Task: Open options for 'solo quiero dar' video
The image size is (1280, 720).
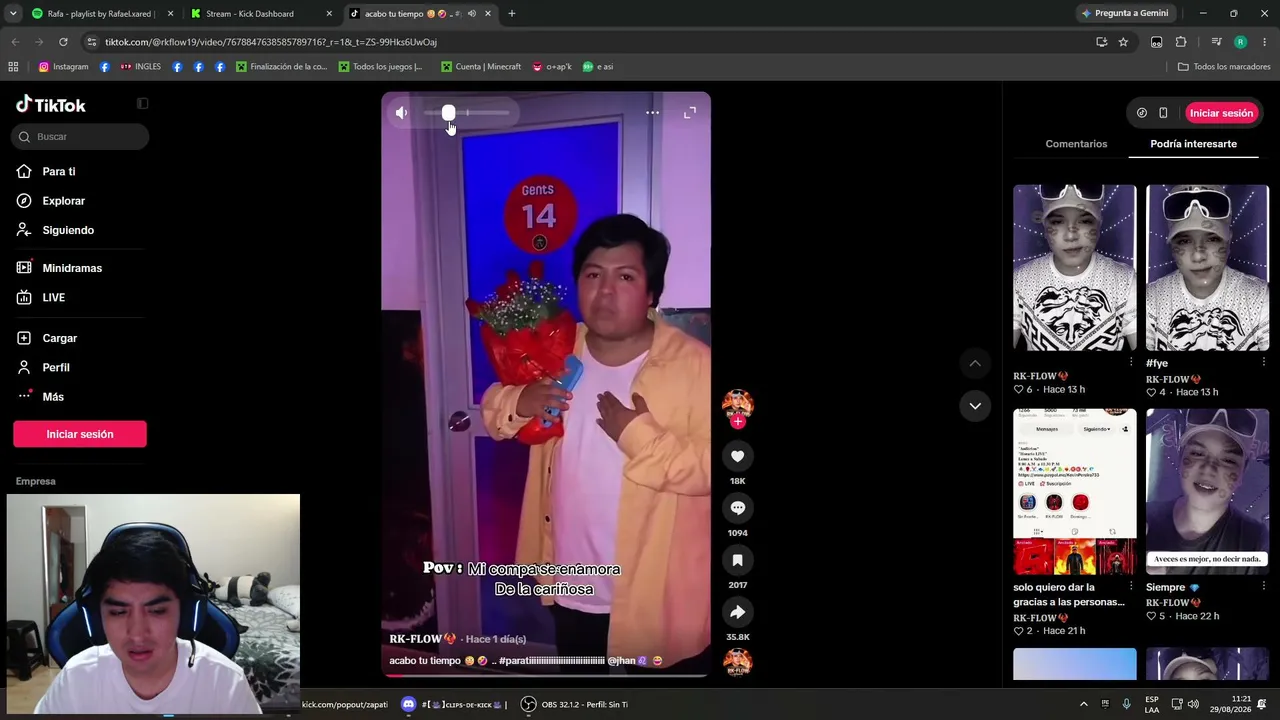Action: pos(1131,586)
